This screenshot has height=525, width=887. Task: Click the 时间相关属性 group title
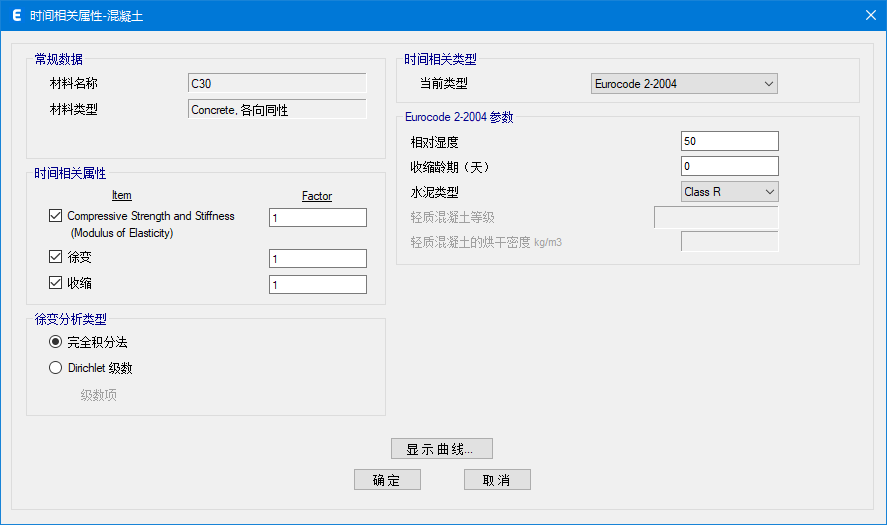click(x=70, y=173)
